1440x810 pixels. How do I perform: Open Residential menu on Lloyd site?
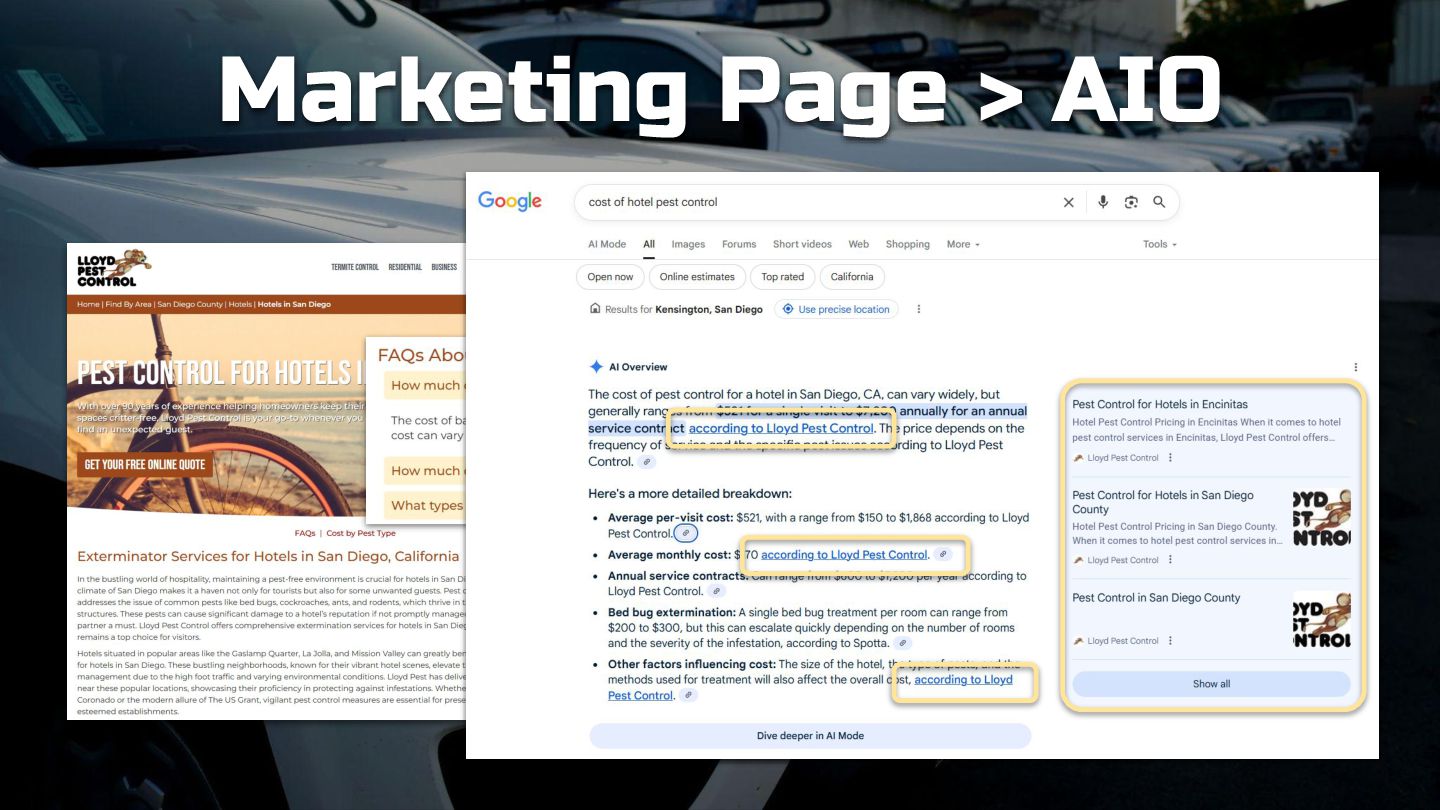pos(405,267)
